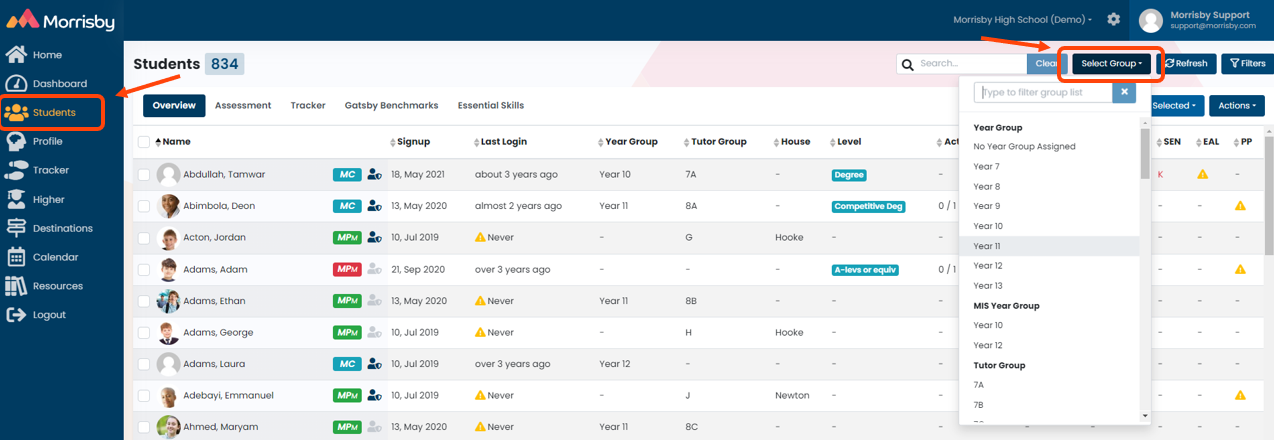Image resolution: width=1274 pixels, height=440 pixels.
Task: Choose tutor group 7A in the list
Action: [1050, 385]
